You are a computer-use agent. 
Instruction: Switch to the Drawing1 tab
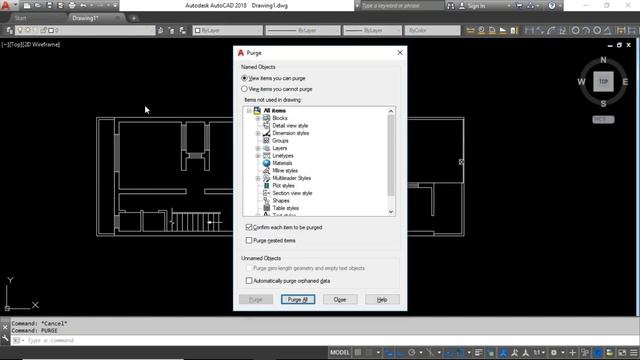click(85, 18)
